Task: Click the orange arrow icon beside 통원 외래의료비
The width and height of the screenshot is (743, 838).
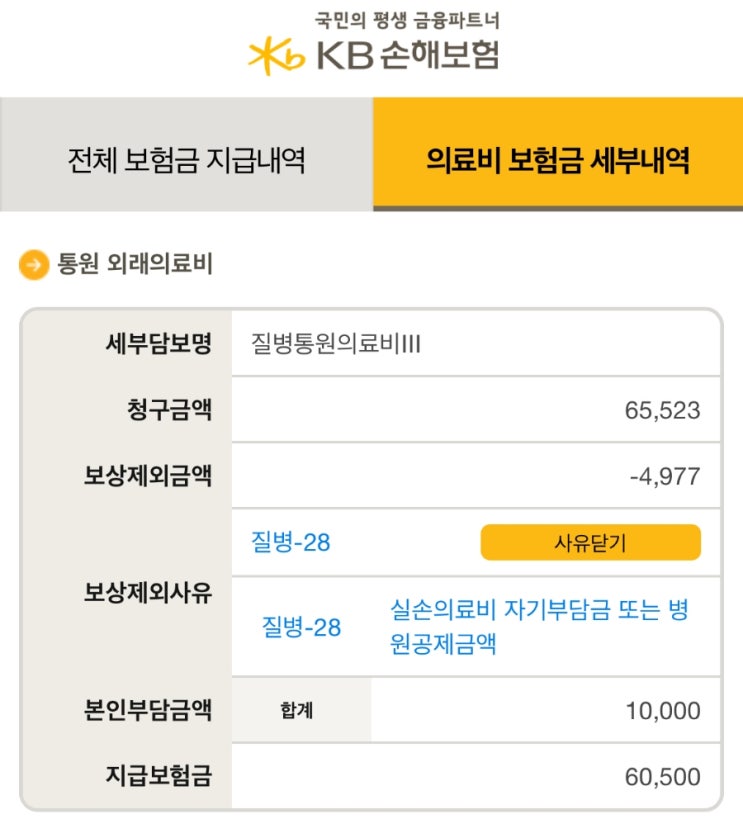Action: [x=34, y=265]
